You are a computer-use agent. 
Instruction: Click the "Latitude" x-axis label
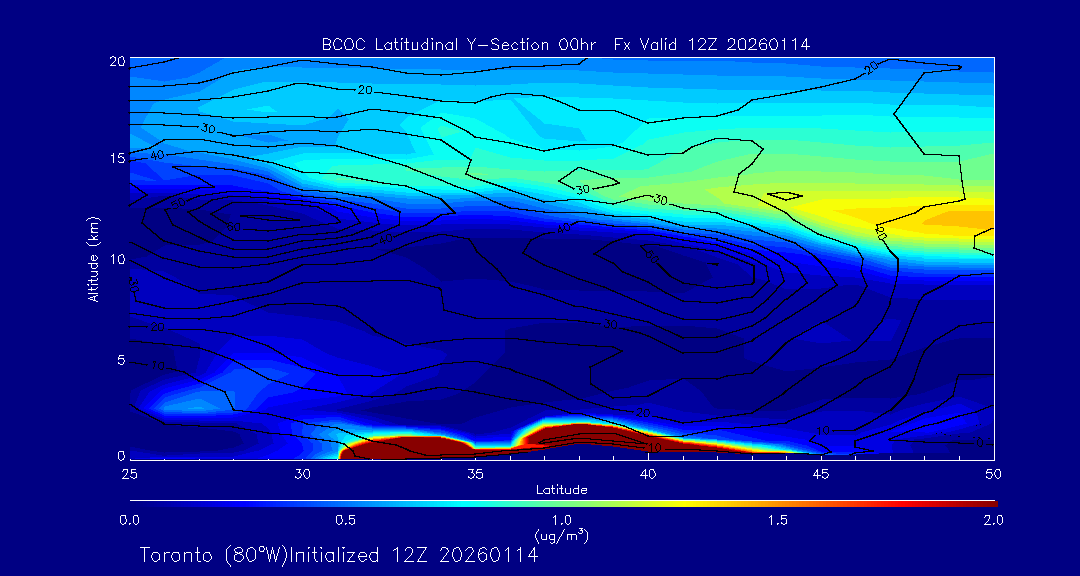click(561, 490)
